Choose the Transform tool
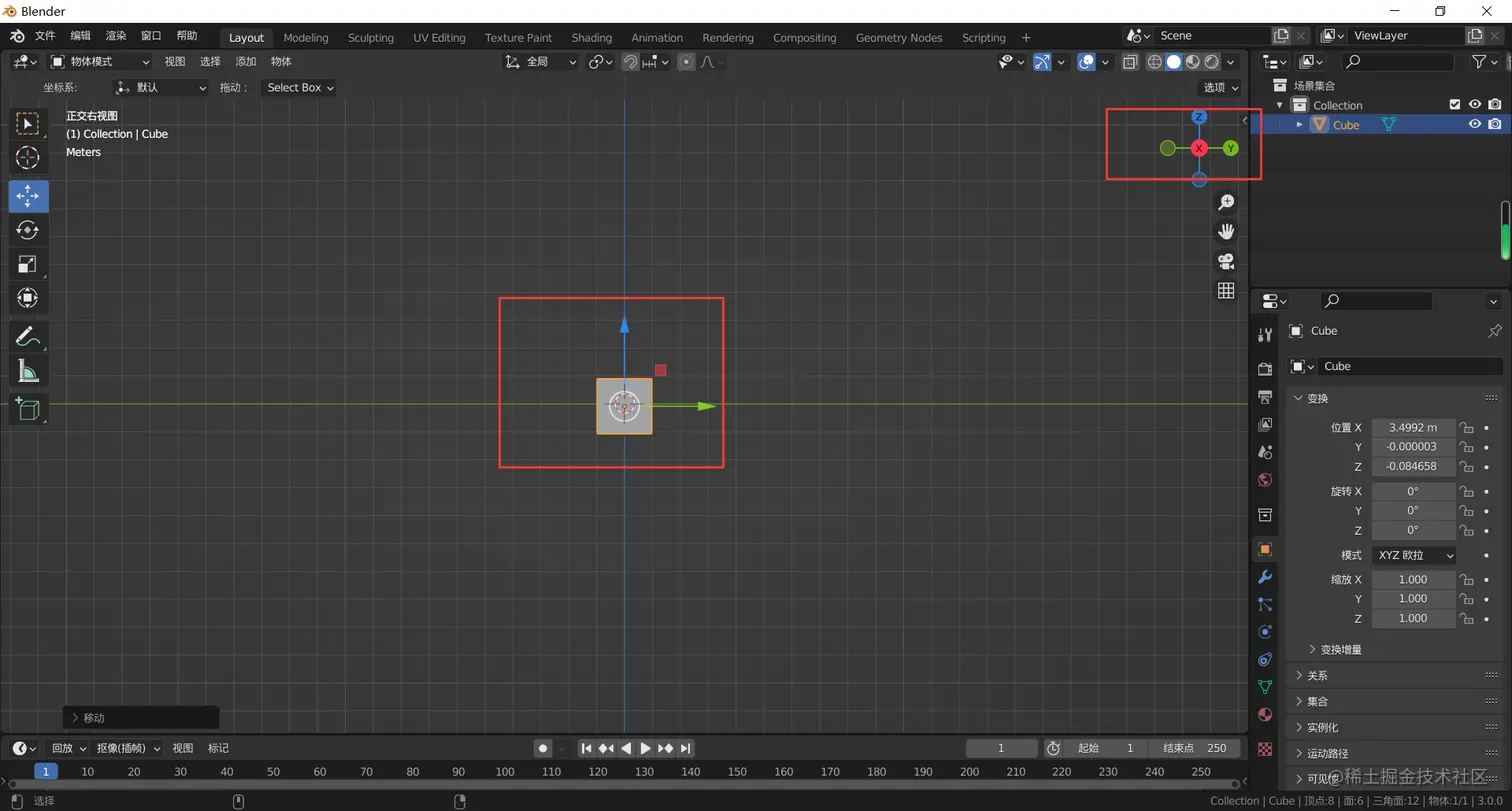Image resolution: width=1512 pixels, height=811 pixels. [x=28, y=298]
